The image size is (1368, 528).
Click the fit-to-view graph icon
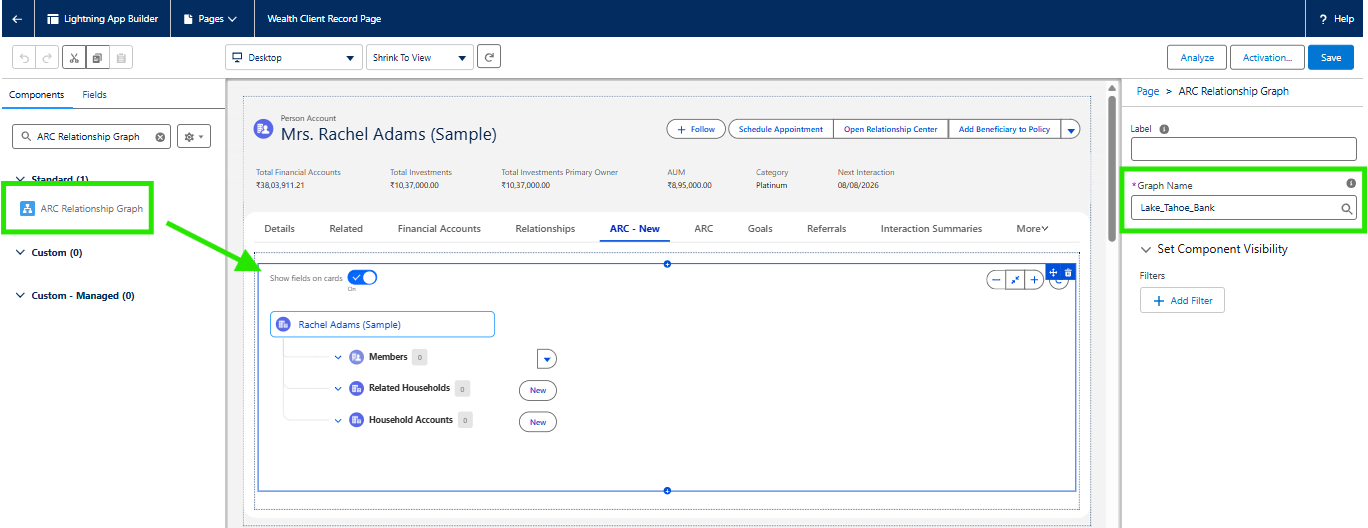tap(1015, 280)
